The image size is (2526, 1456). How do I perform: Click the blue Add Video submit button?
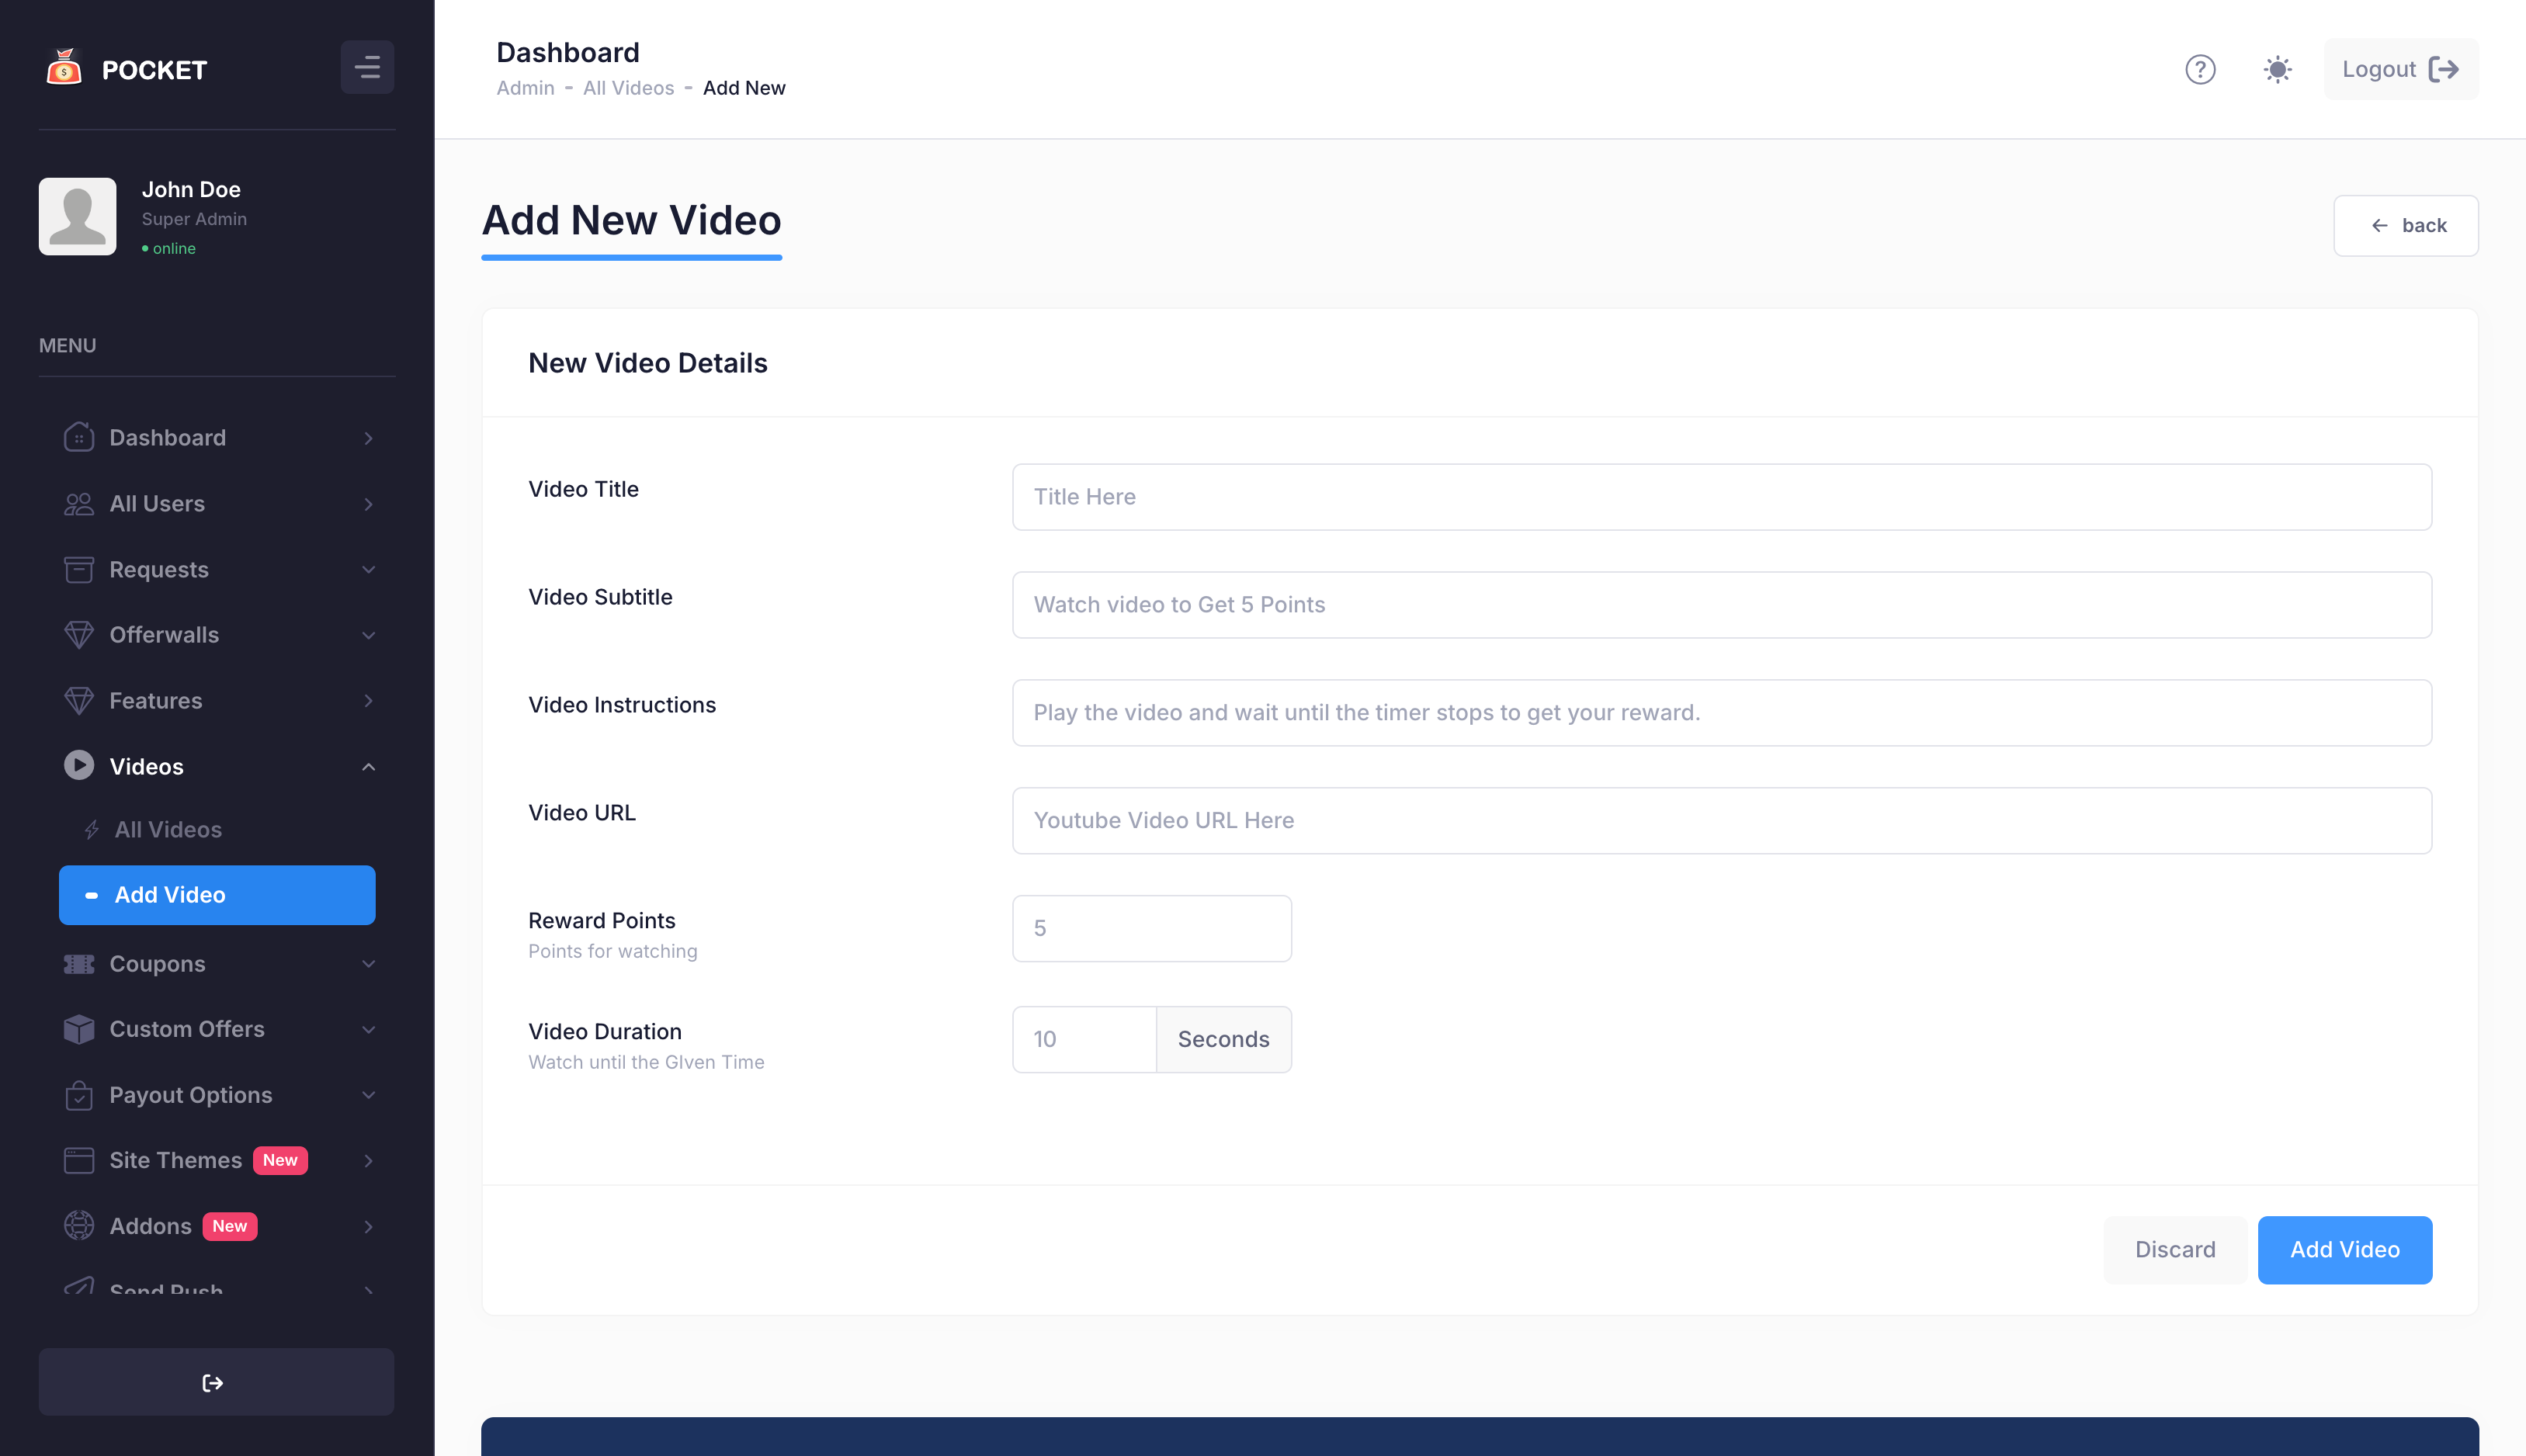coord(2344,1249)
